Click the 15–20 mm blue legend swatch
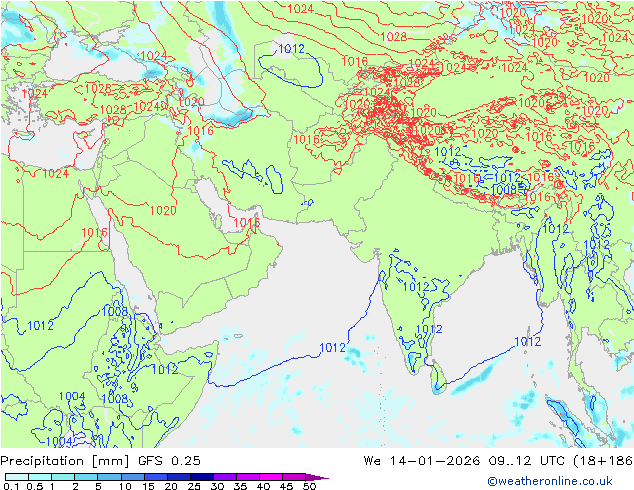The image size is (634, 490). pos(155,477)
